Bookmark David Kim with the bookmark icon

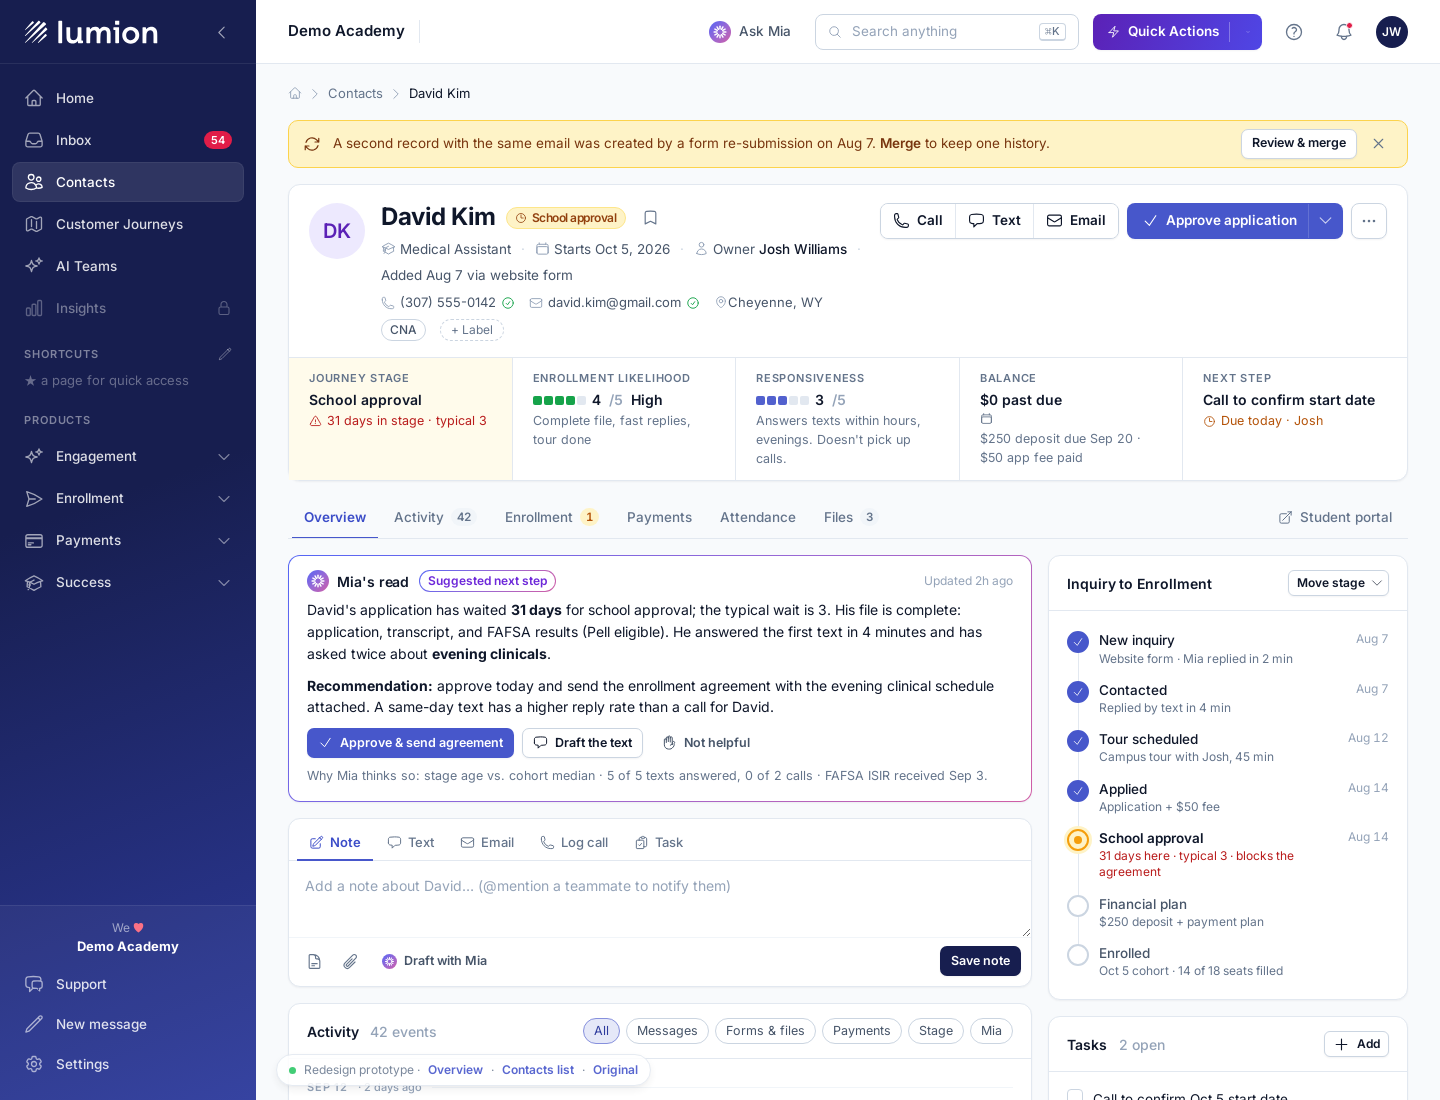[x=650, y=218]
